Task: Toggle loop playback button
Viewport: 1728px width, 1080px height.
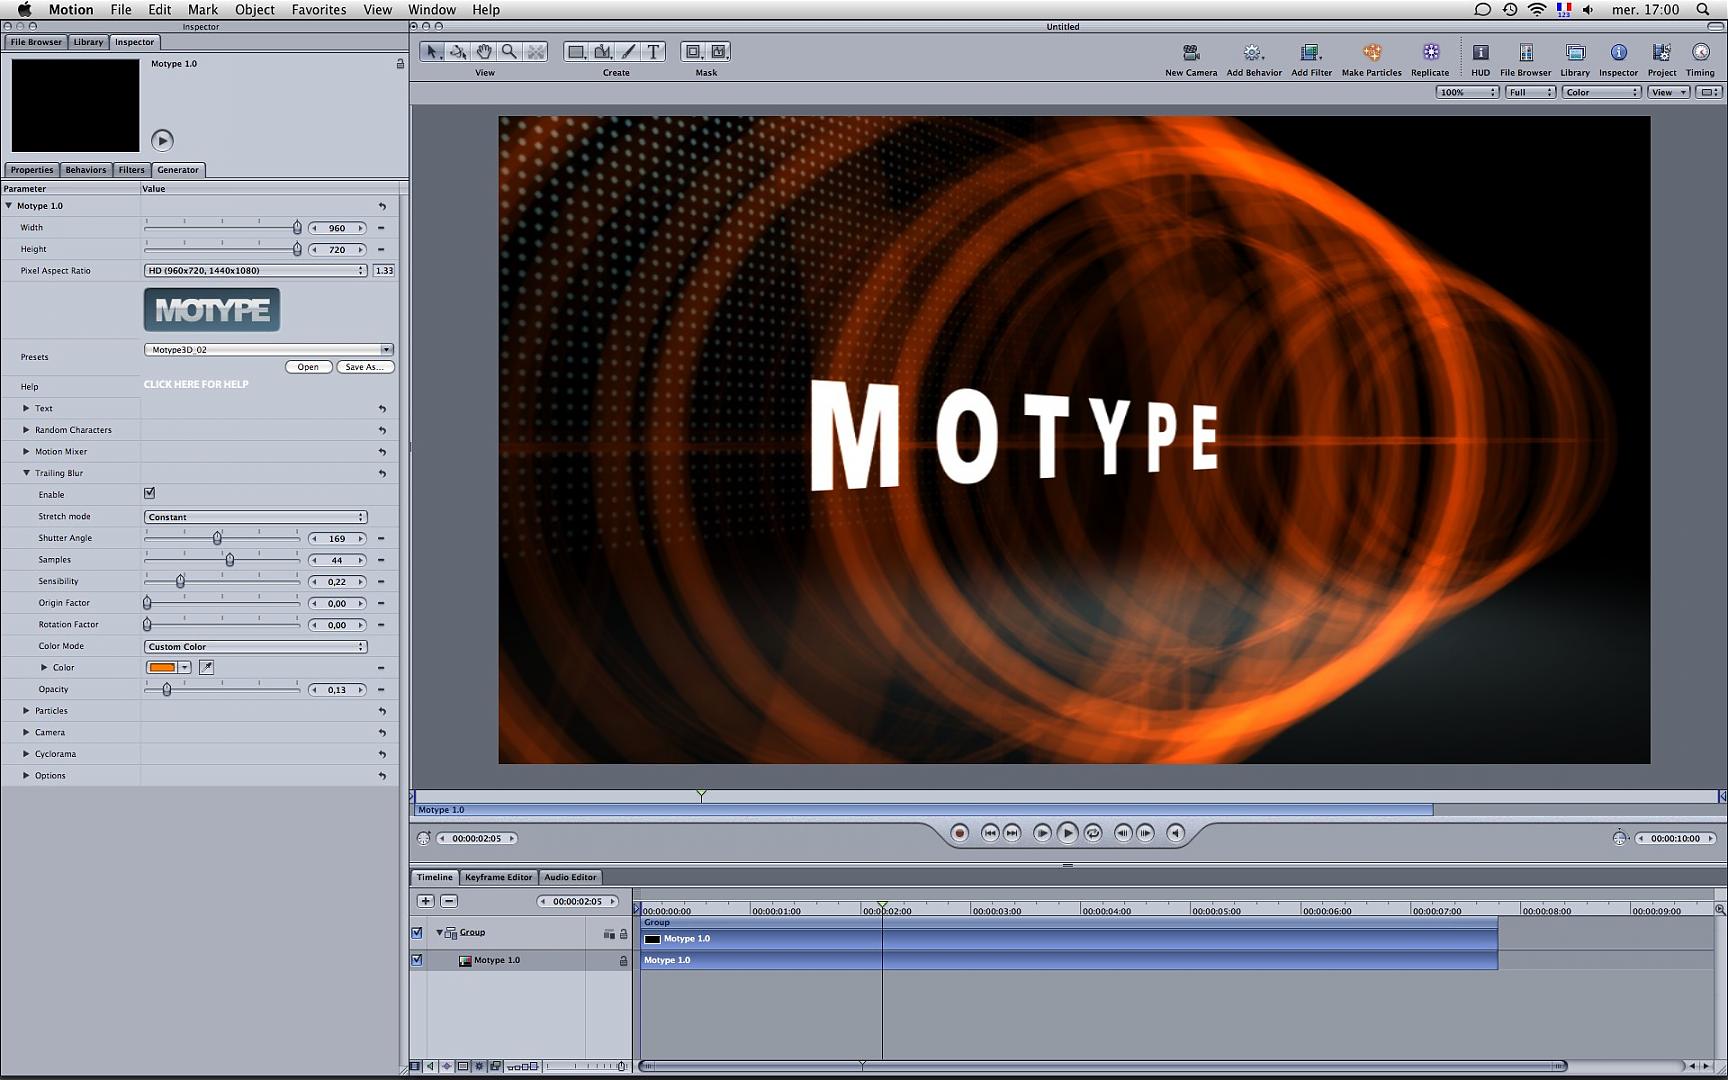Action: pyautogui.click(x=1093, y=833)
